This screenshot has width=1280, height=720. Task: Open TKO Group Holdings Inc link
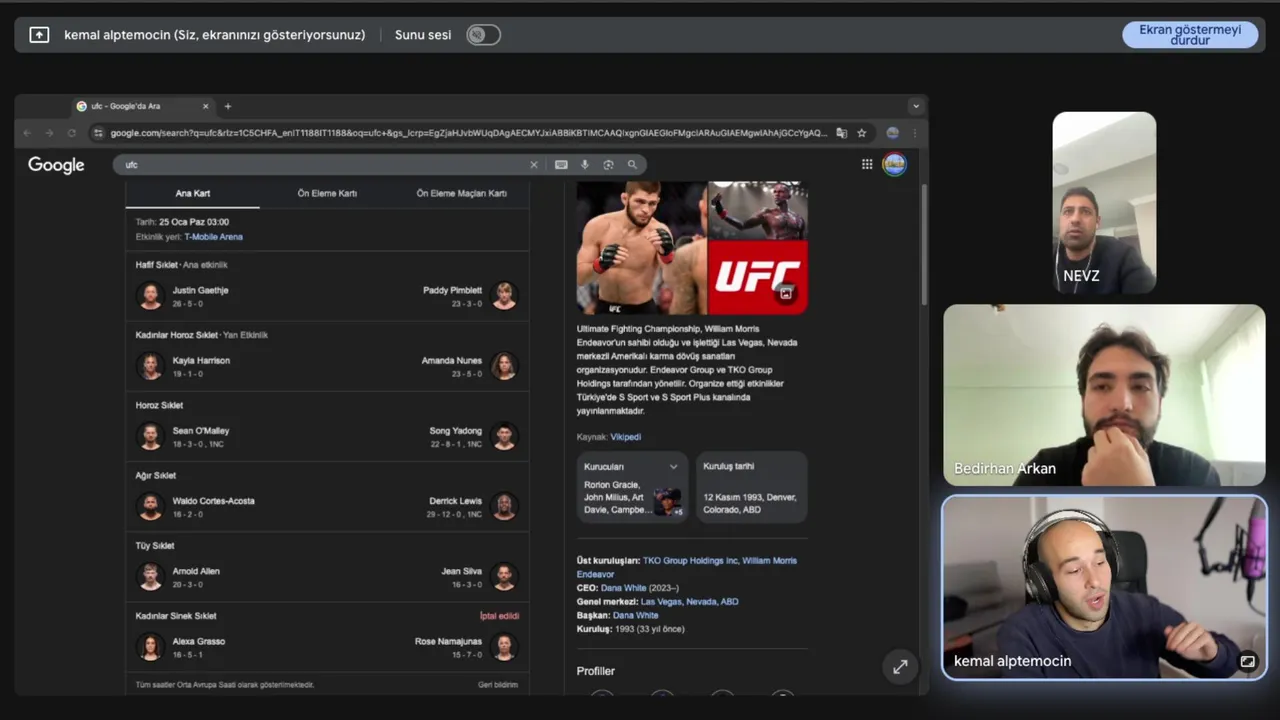[690, 561]
